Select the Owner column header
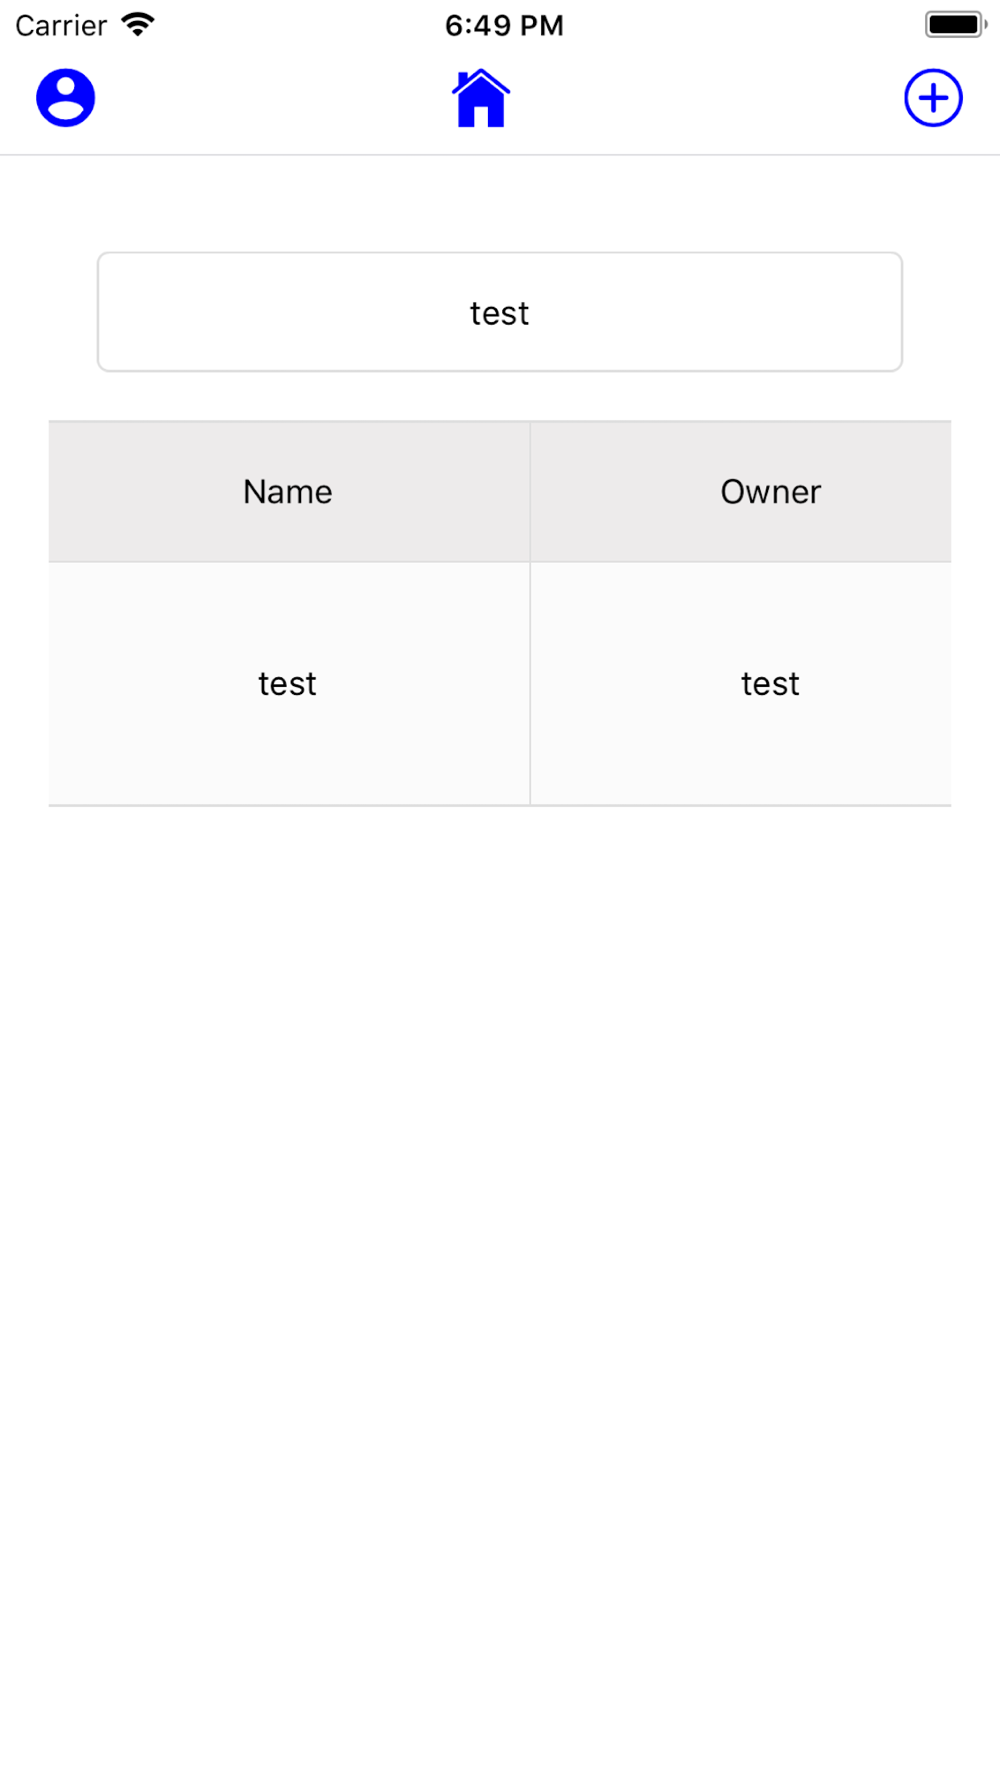This screenshot has height=1778, width=1000. pyautogui.click(x=741, y=492)
